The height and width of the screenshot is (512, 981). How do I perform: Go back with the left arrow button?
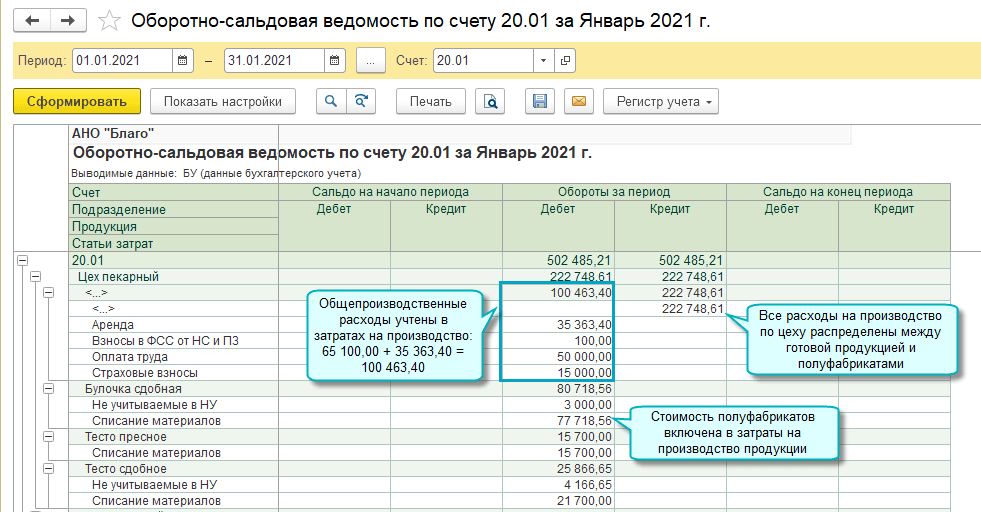click(32, 21)
